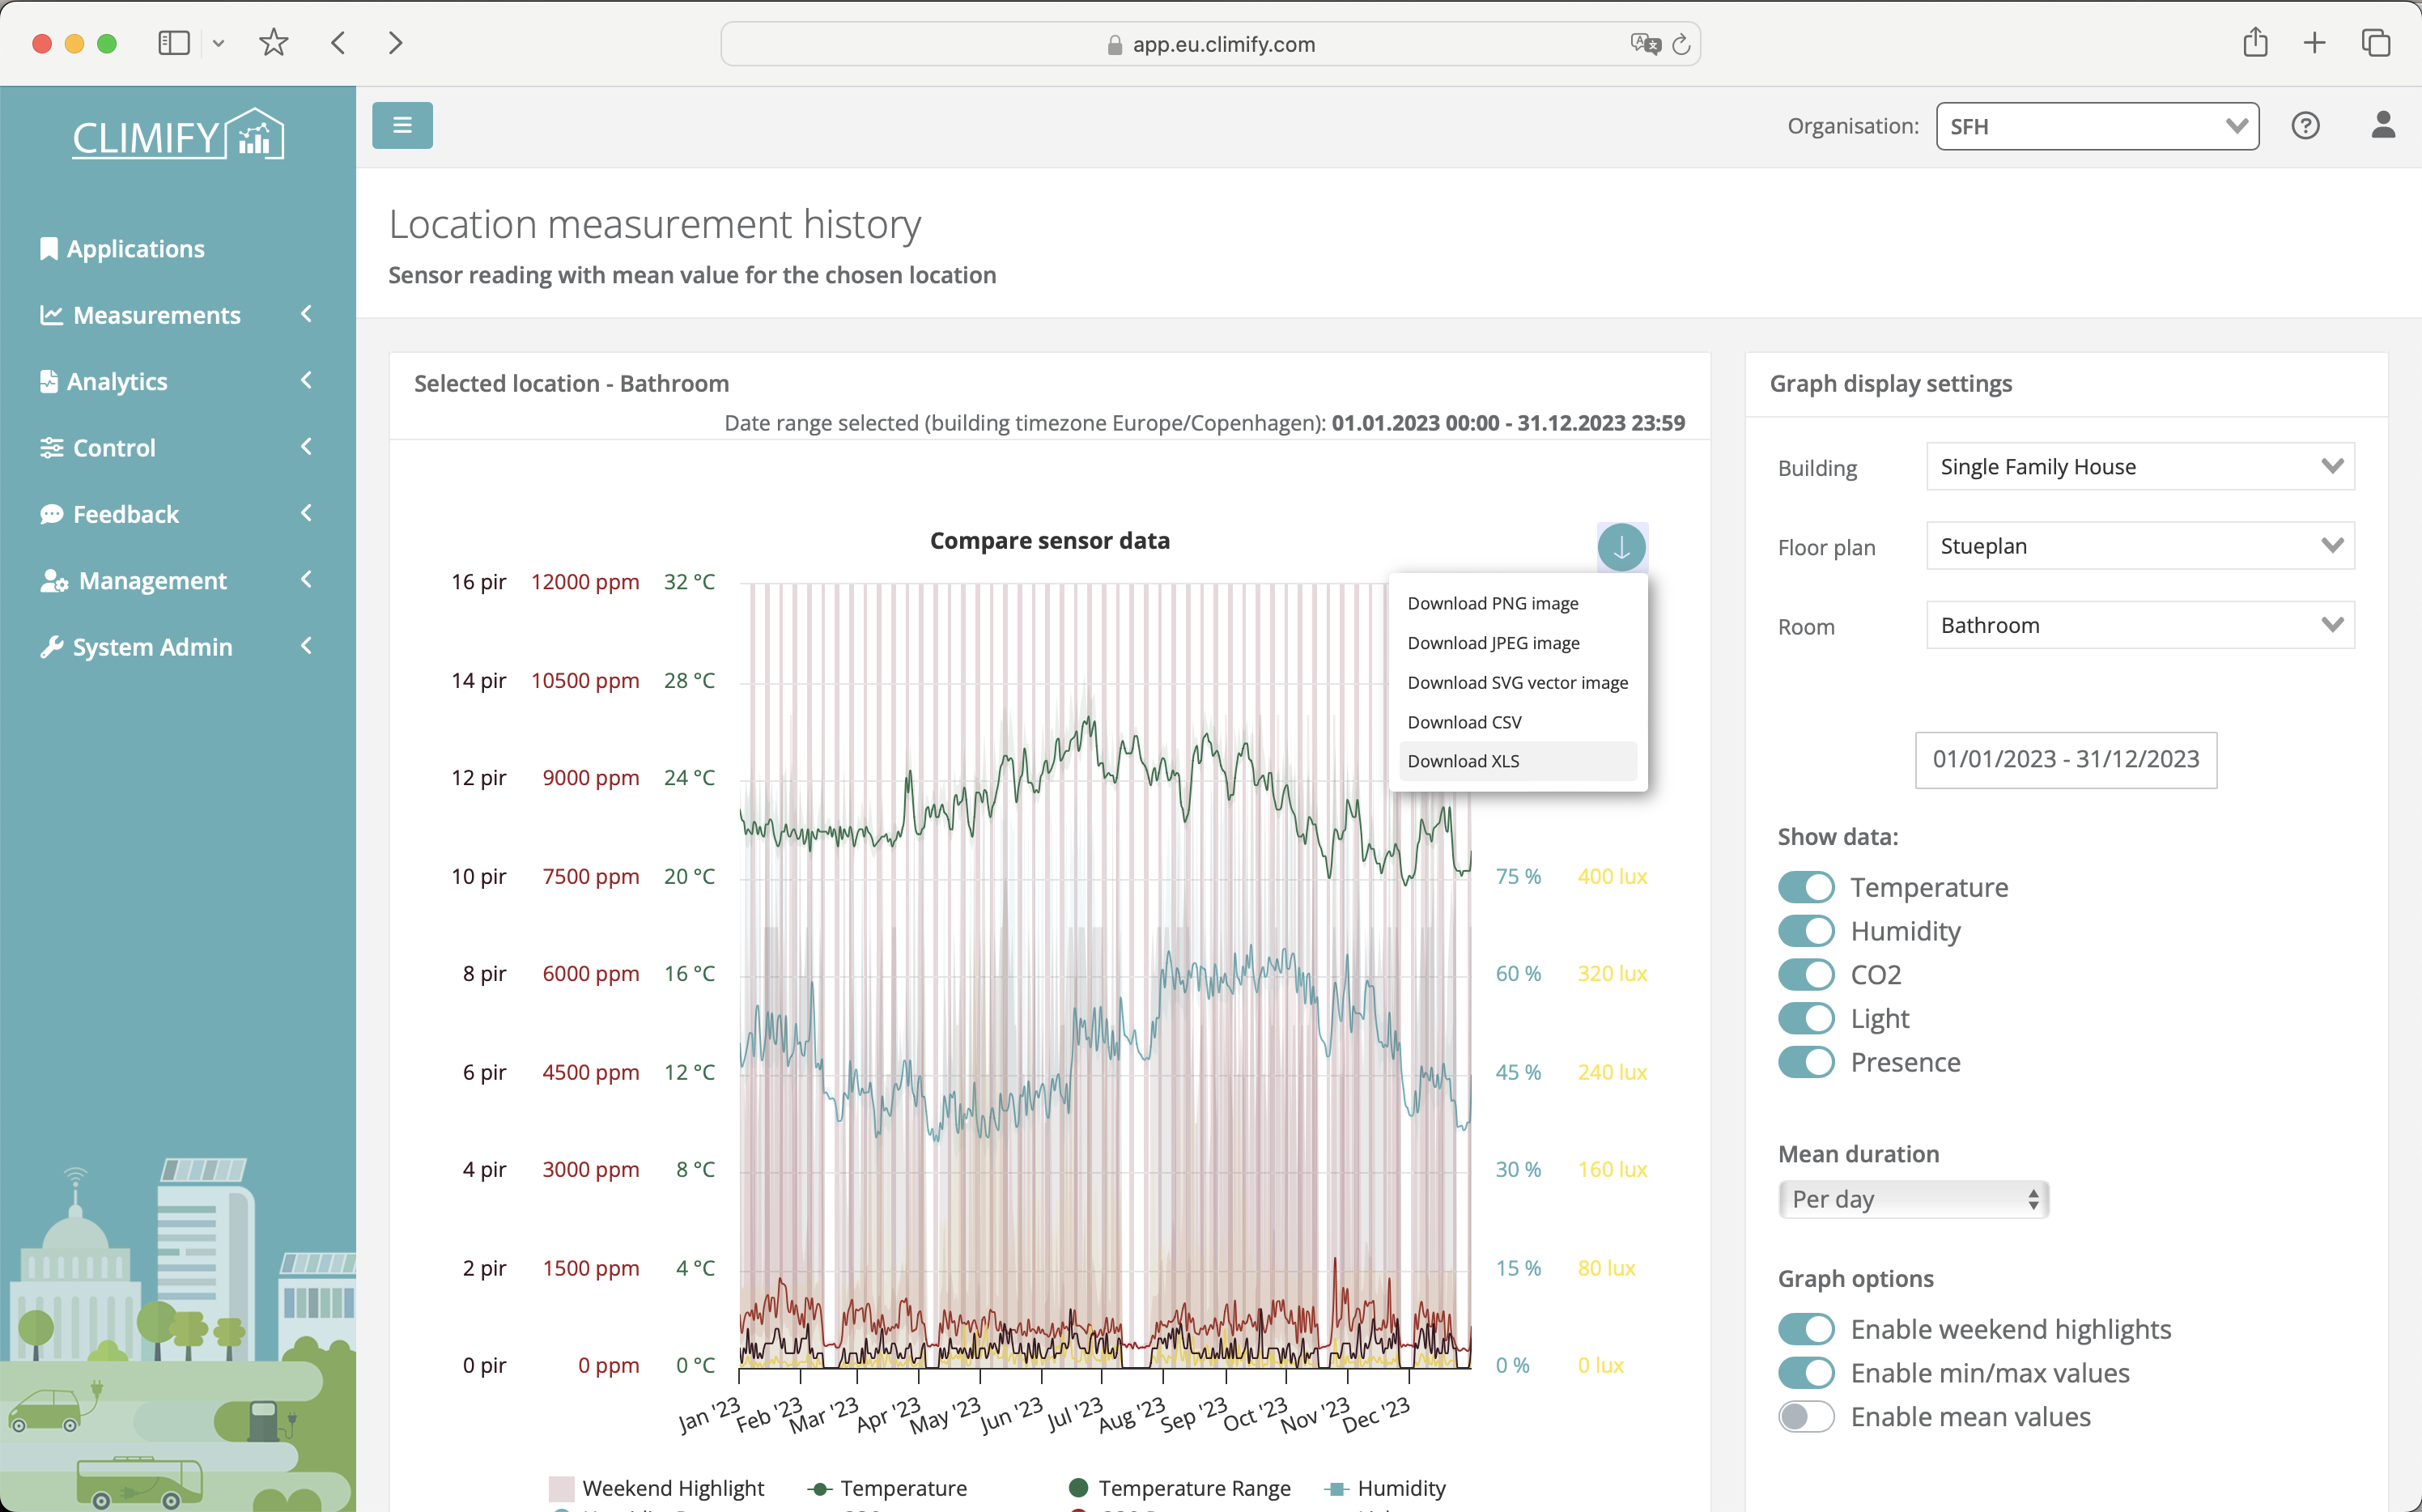2422x1512 pixels.
Task: Select Download CSV from context menu
Action: [x=1463, y=721]
